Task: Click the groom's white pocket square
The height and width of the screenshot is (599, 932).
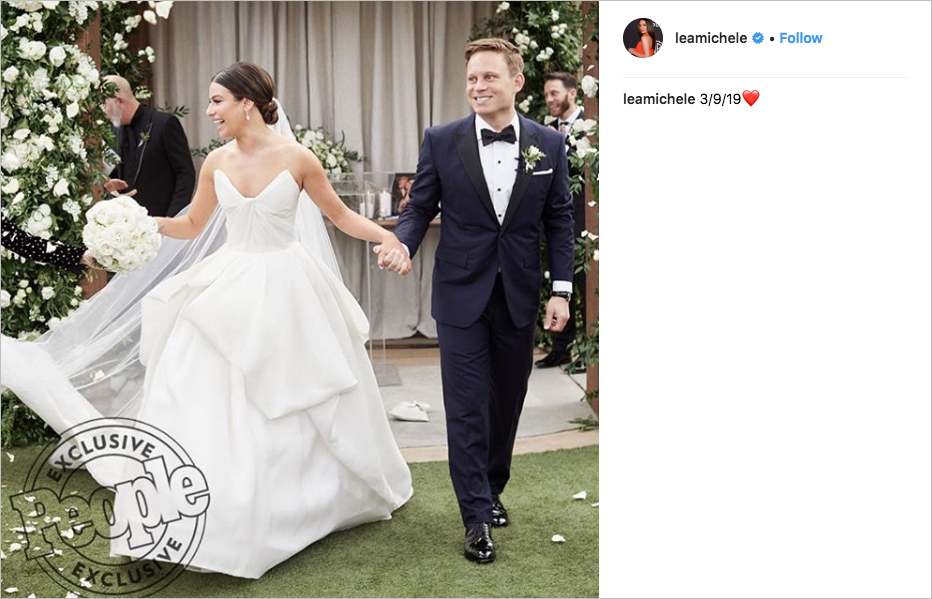Action: [542, 172]
